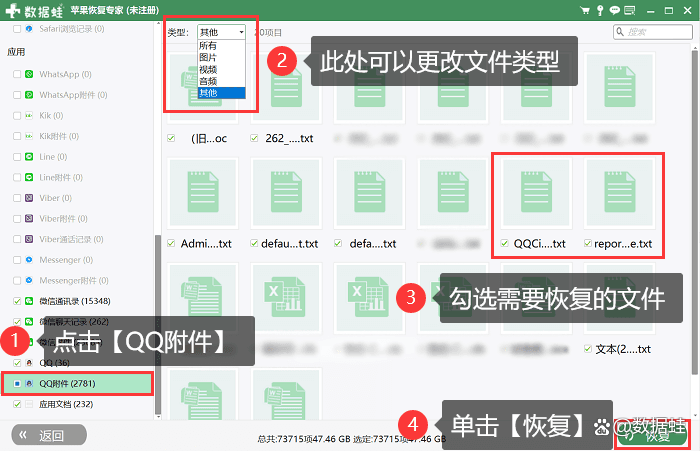This screenshot has height=451, width=700.
Task: Click the Messenger blue icon
Action: pyautogui.click(x=29, y=260)
